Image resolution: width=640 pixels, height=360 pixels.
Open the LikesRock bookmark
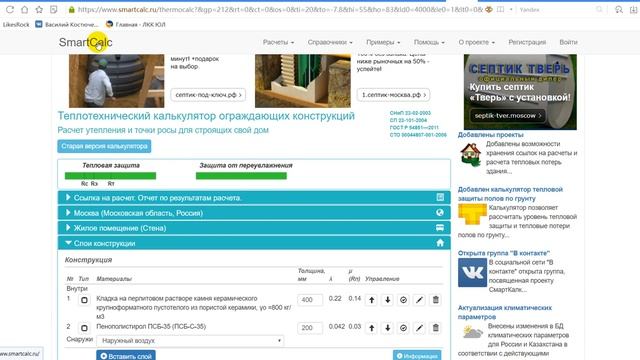(16, 24)
